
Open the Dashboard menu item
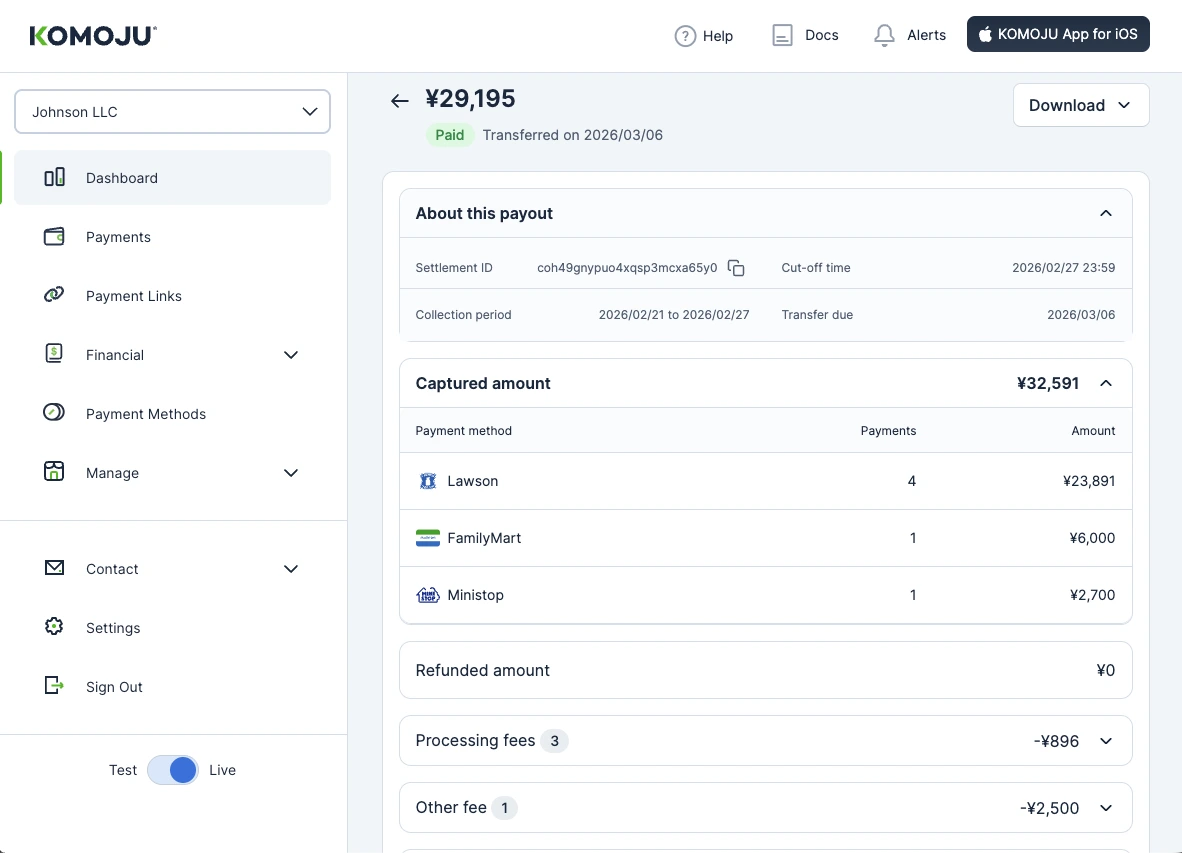coord(173,178)
